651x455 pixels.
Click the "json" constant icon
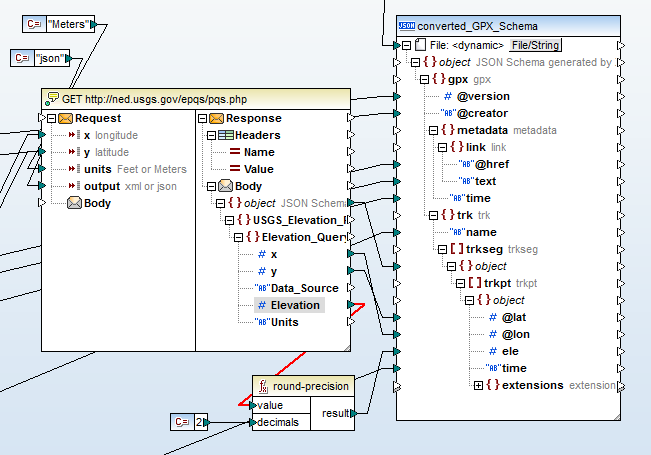[23, 59]
